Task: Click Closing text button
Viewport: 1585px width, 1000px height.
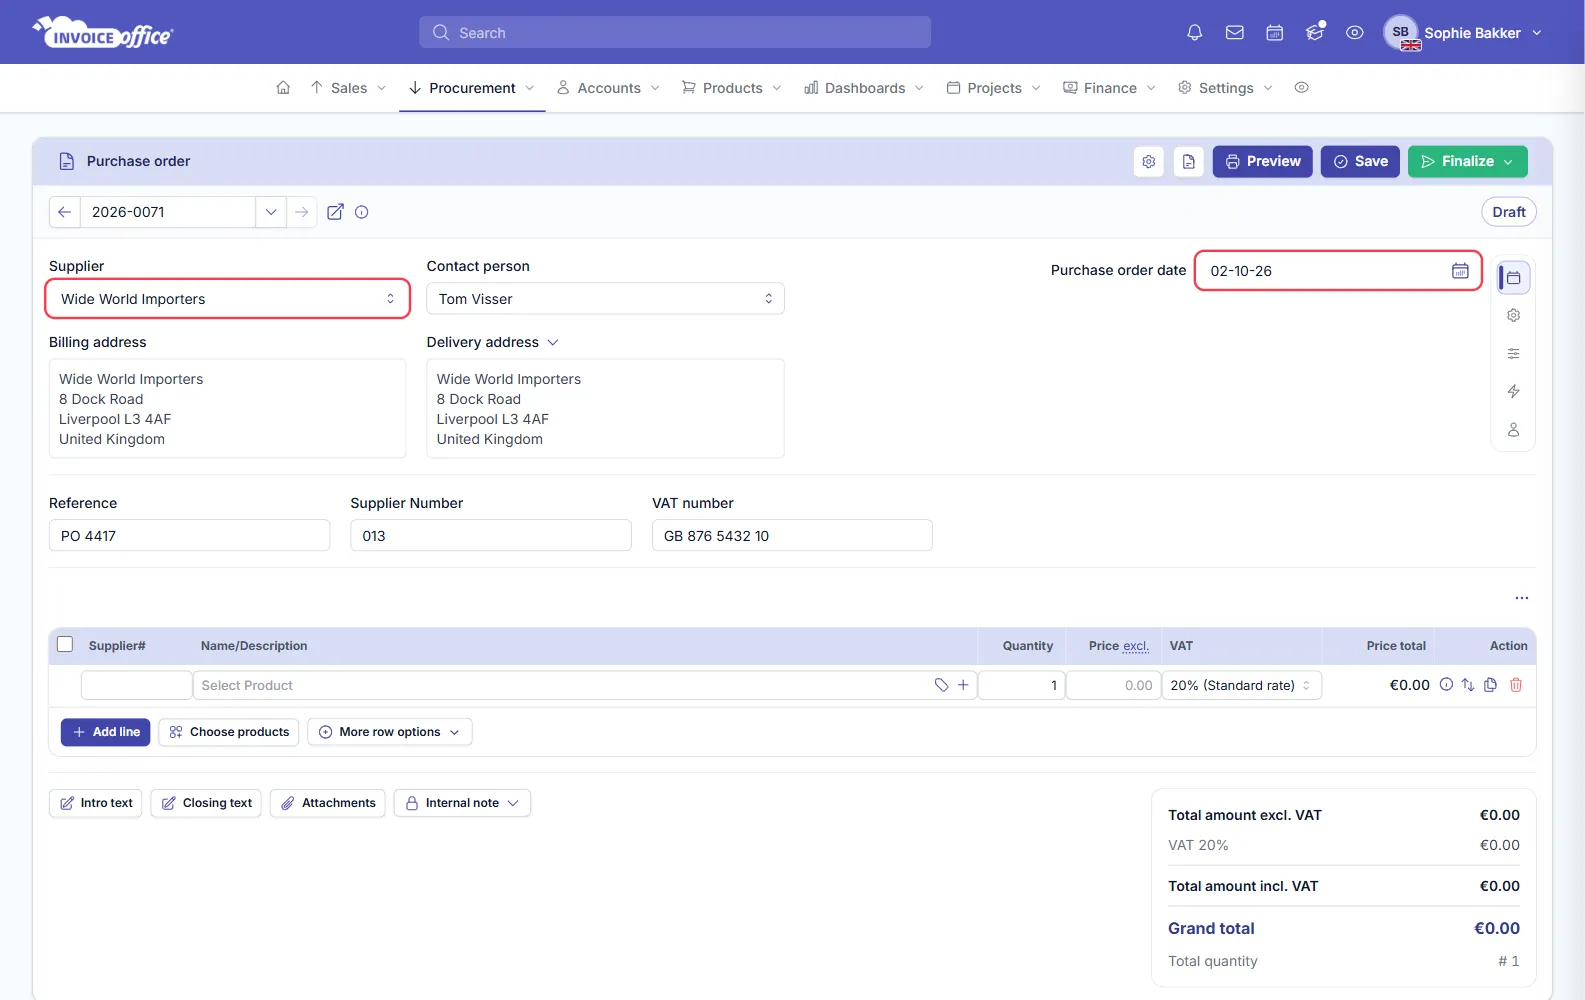Action: (x=206, y=803)
